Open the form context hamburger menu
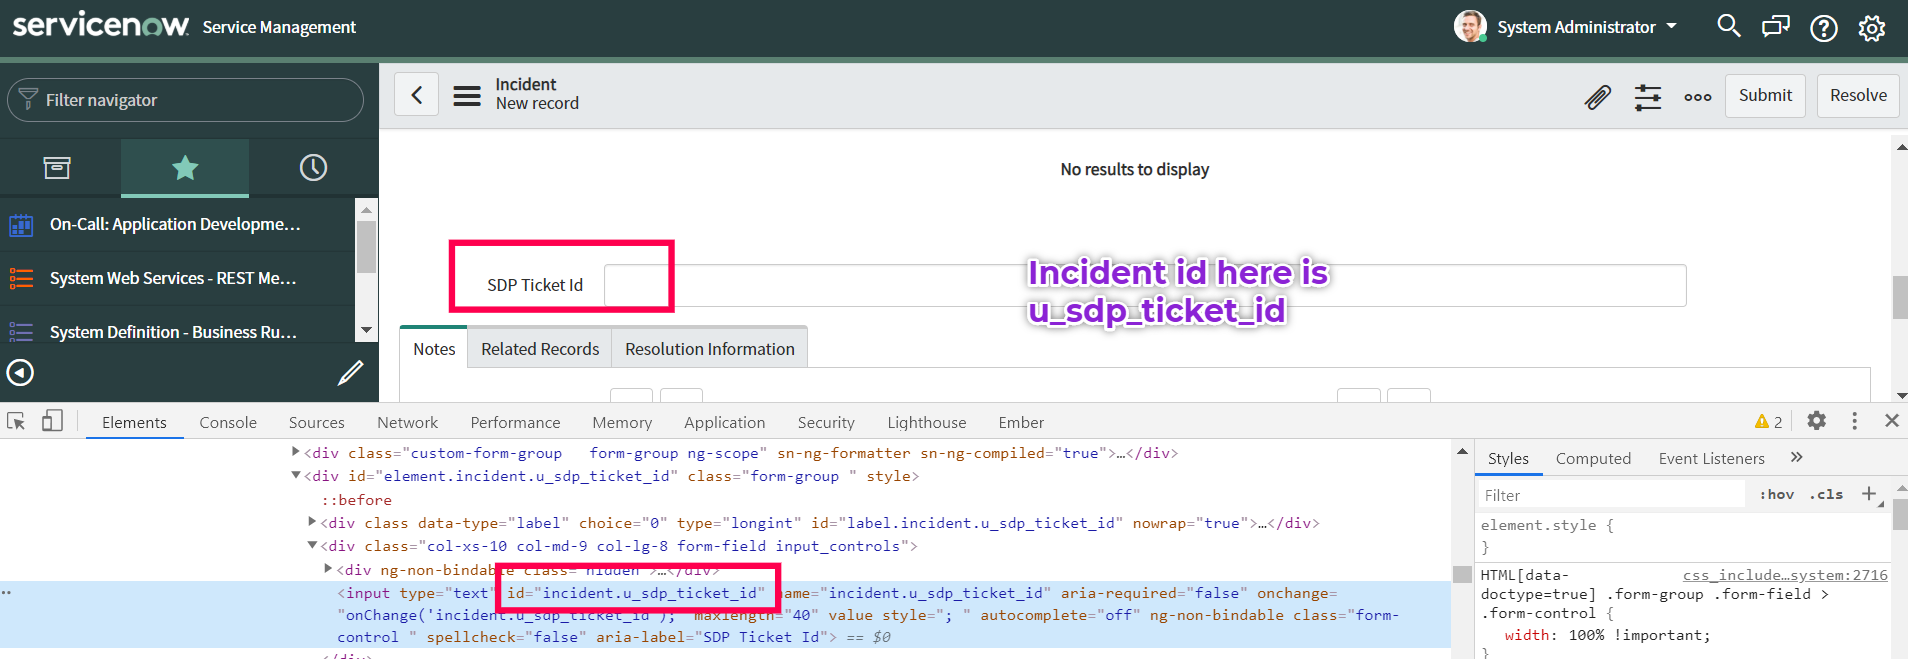1908x659 pixels. tap(467, 96)
